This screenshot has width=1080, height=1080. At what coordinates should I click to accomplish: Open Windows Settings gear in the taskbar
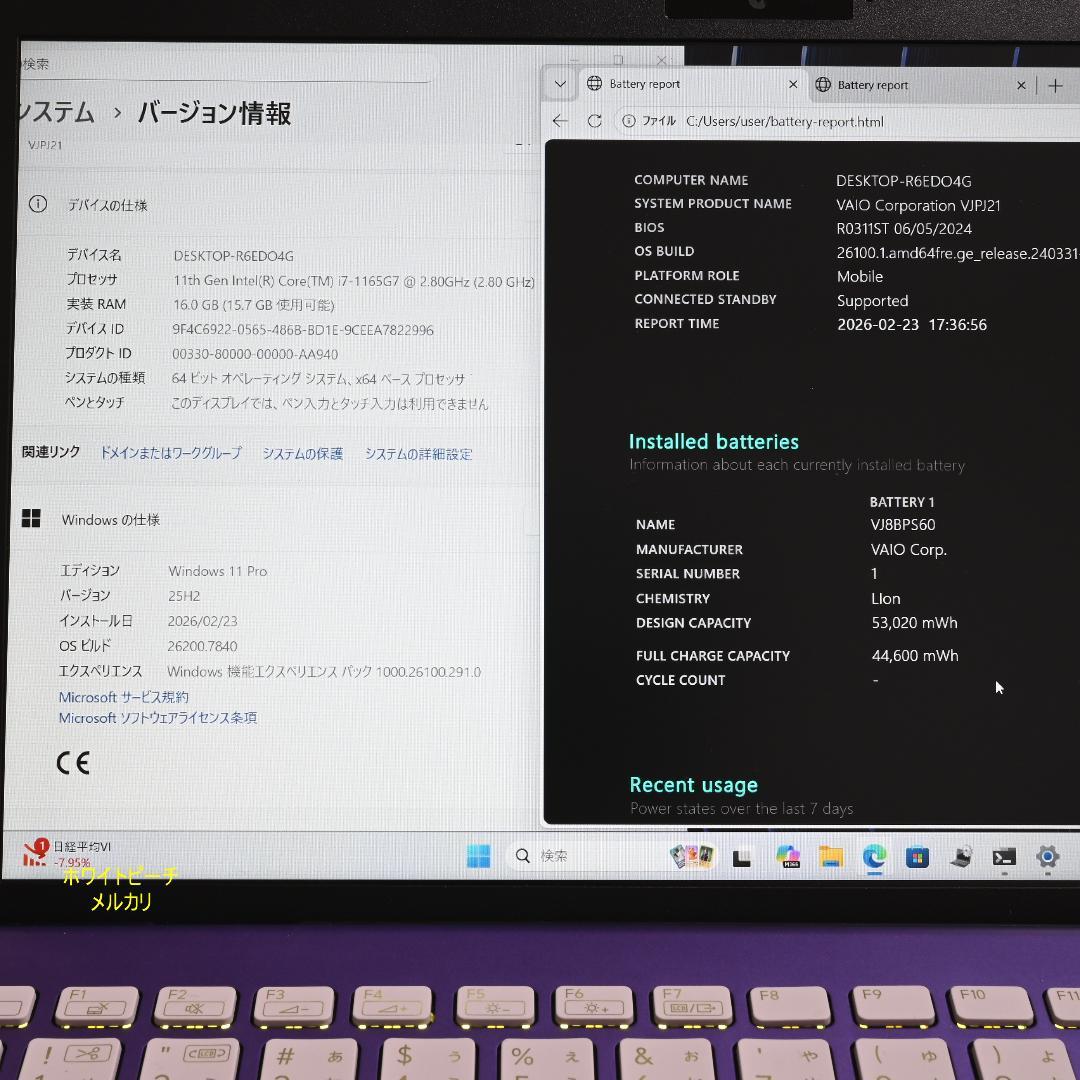point(1047,857)
